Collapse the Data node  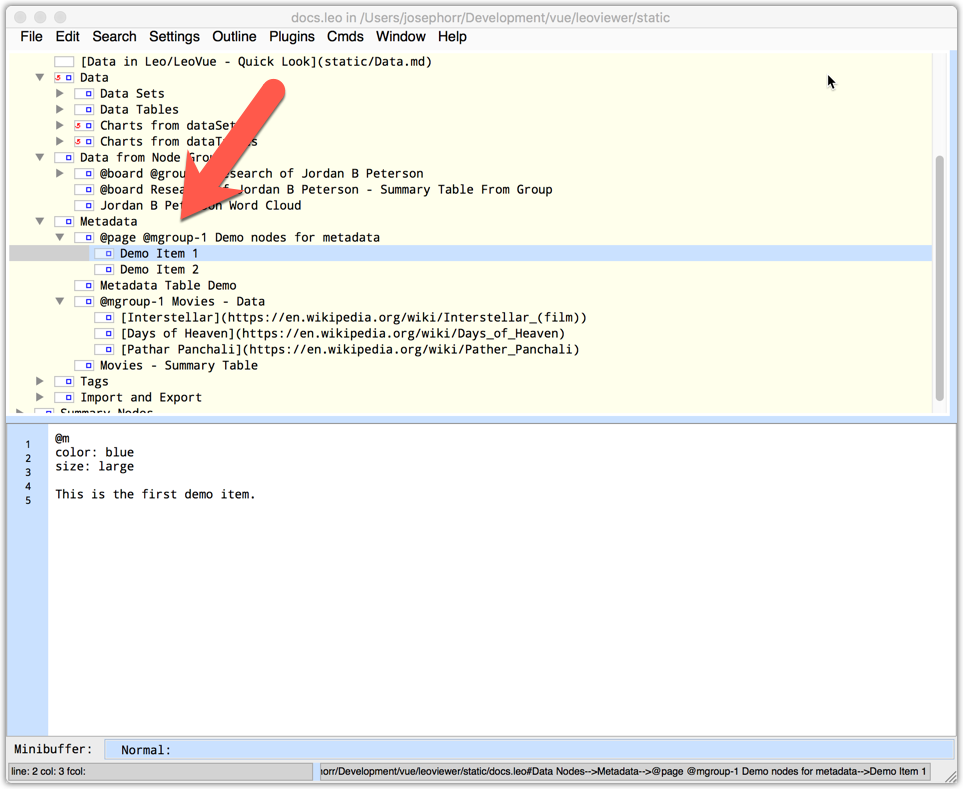[x=40, y=77]
